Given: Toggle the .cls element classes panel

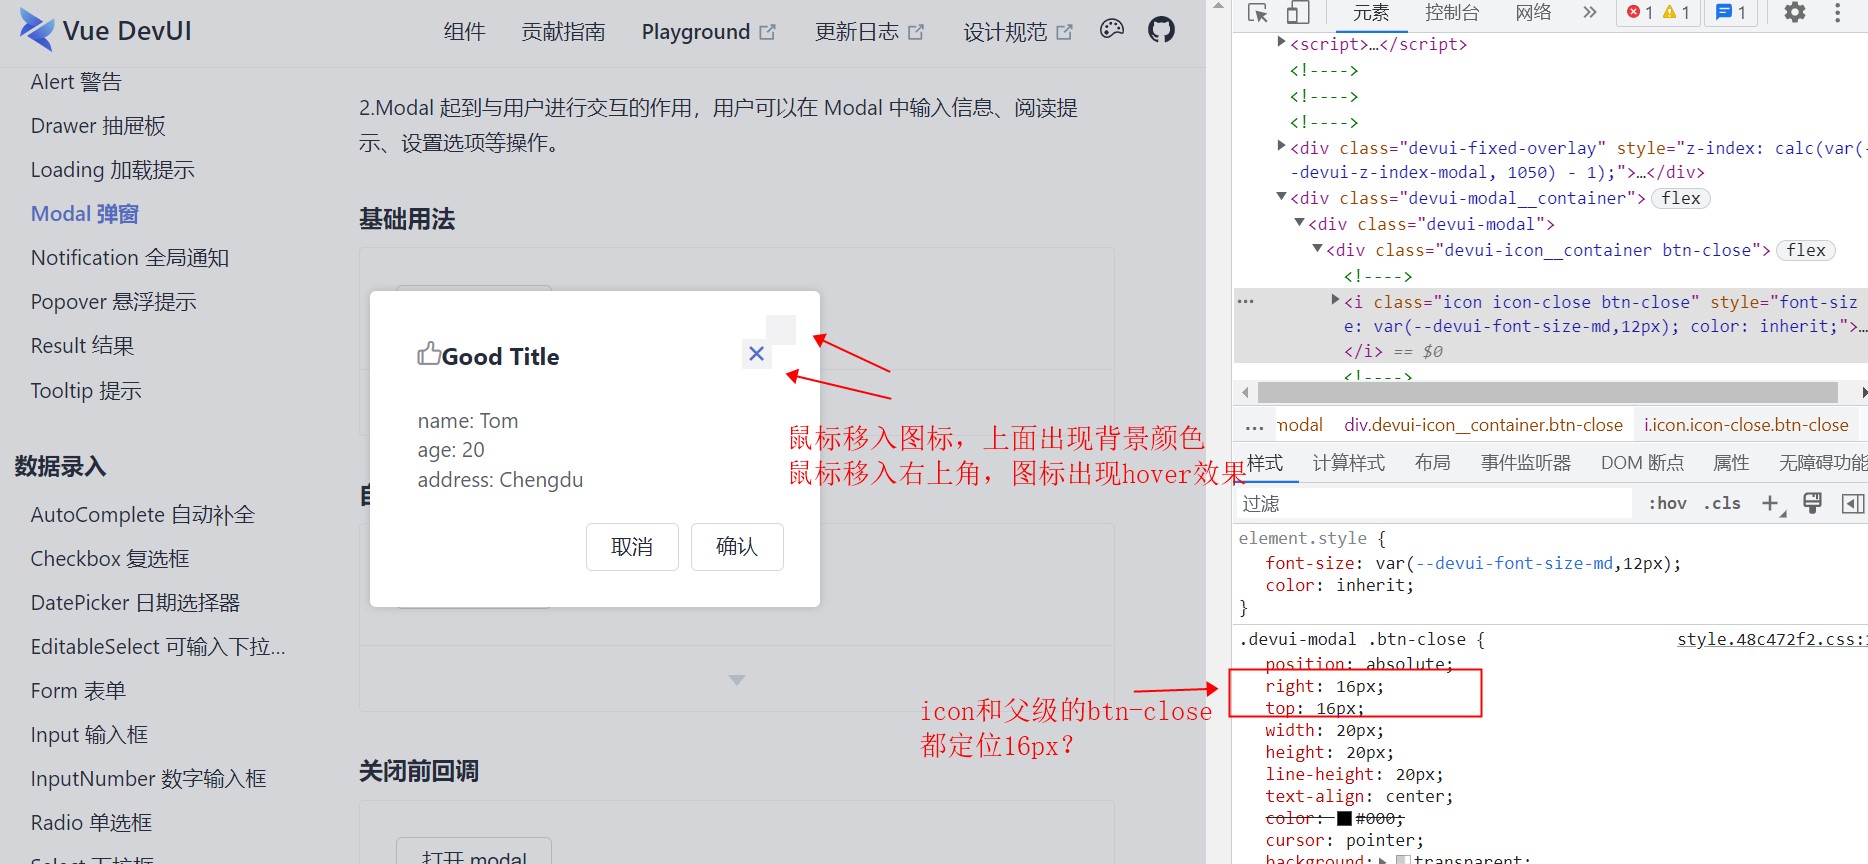Looking at the screenshot, I should (x=1722, y=503).
